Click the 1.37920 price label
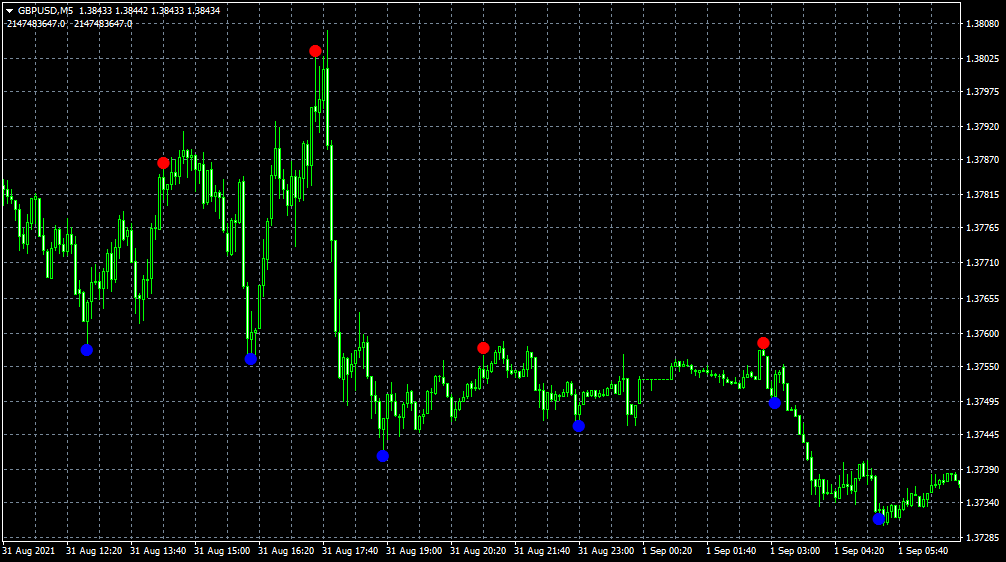1006x562 pixels. tap(982, 126)
